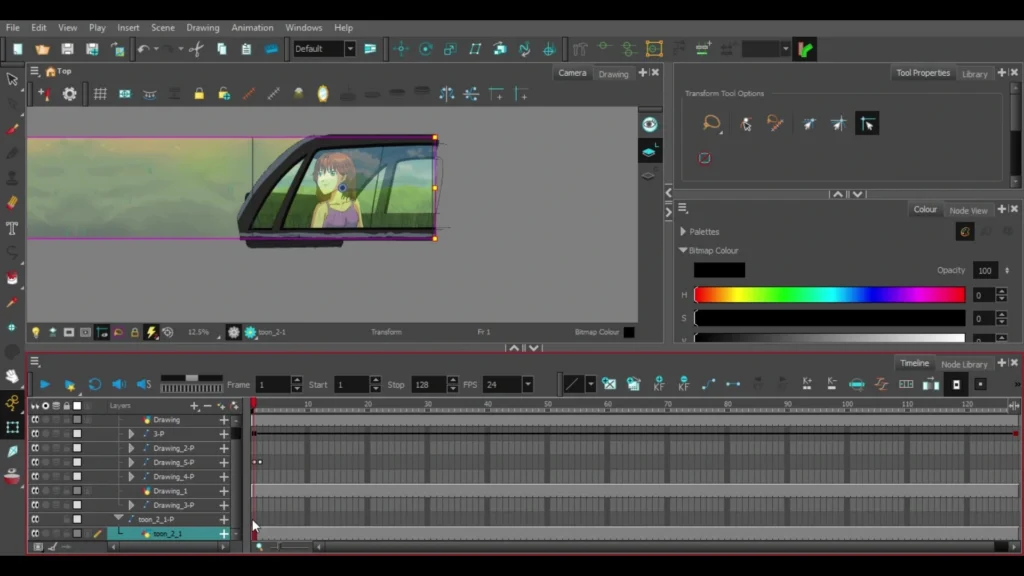The image size is (1024, 576).
Task: Select the Brush tool in the tools column
Action: (12, 129)
